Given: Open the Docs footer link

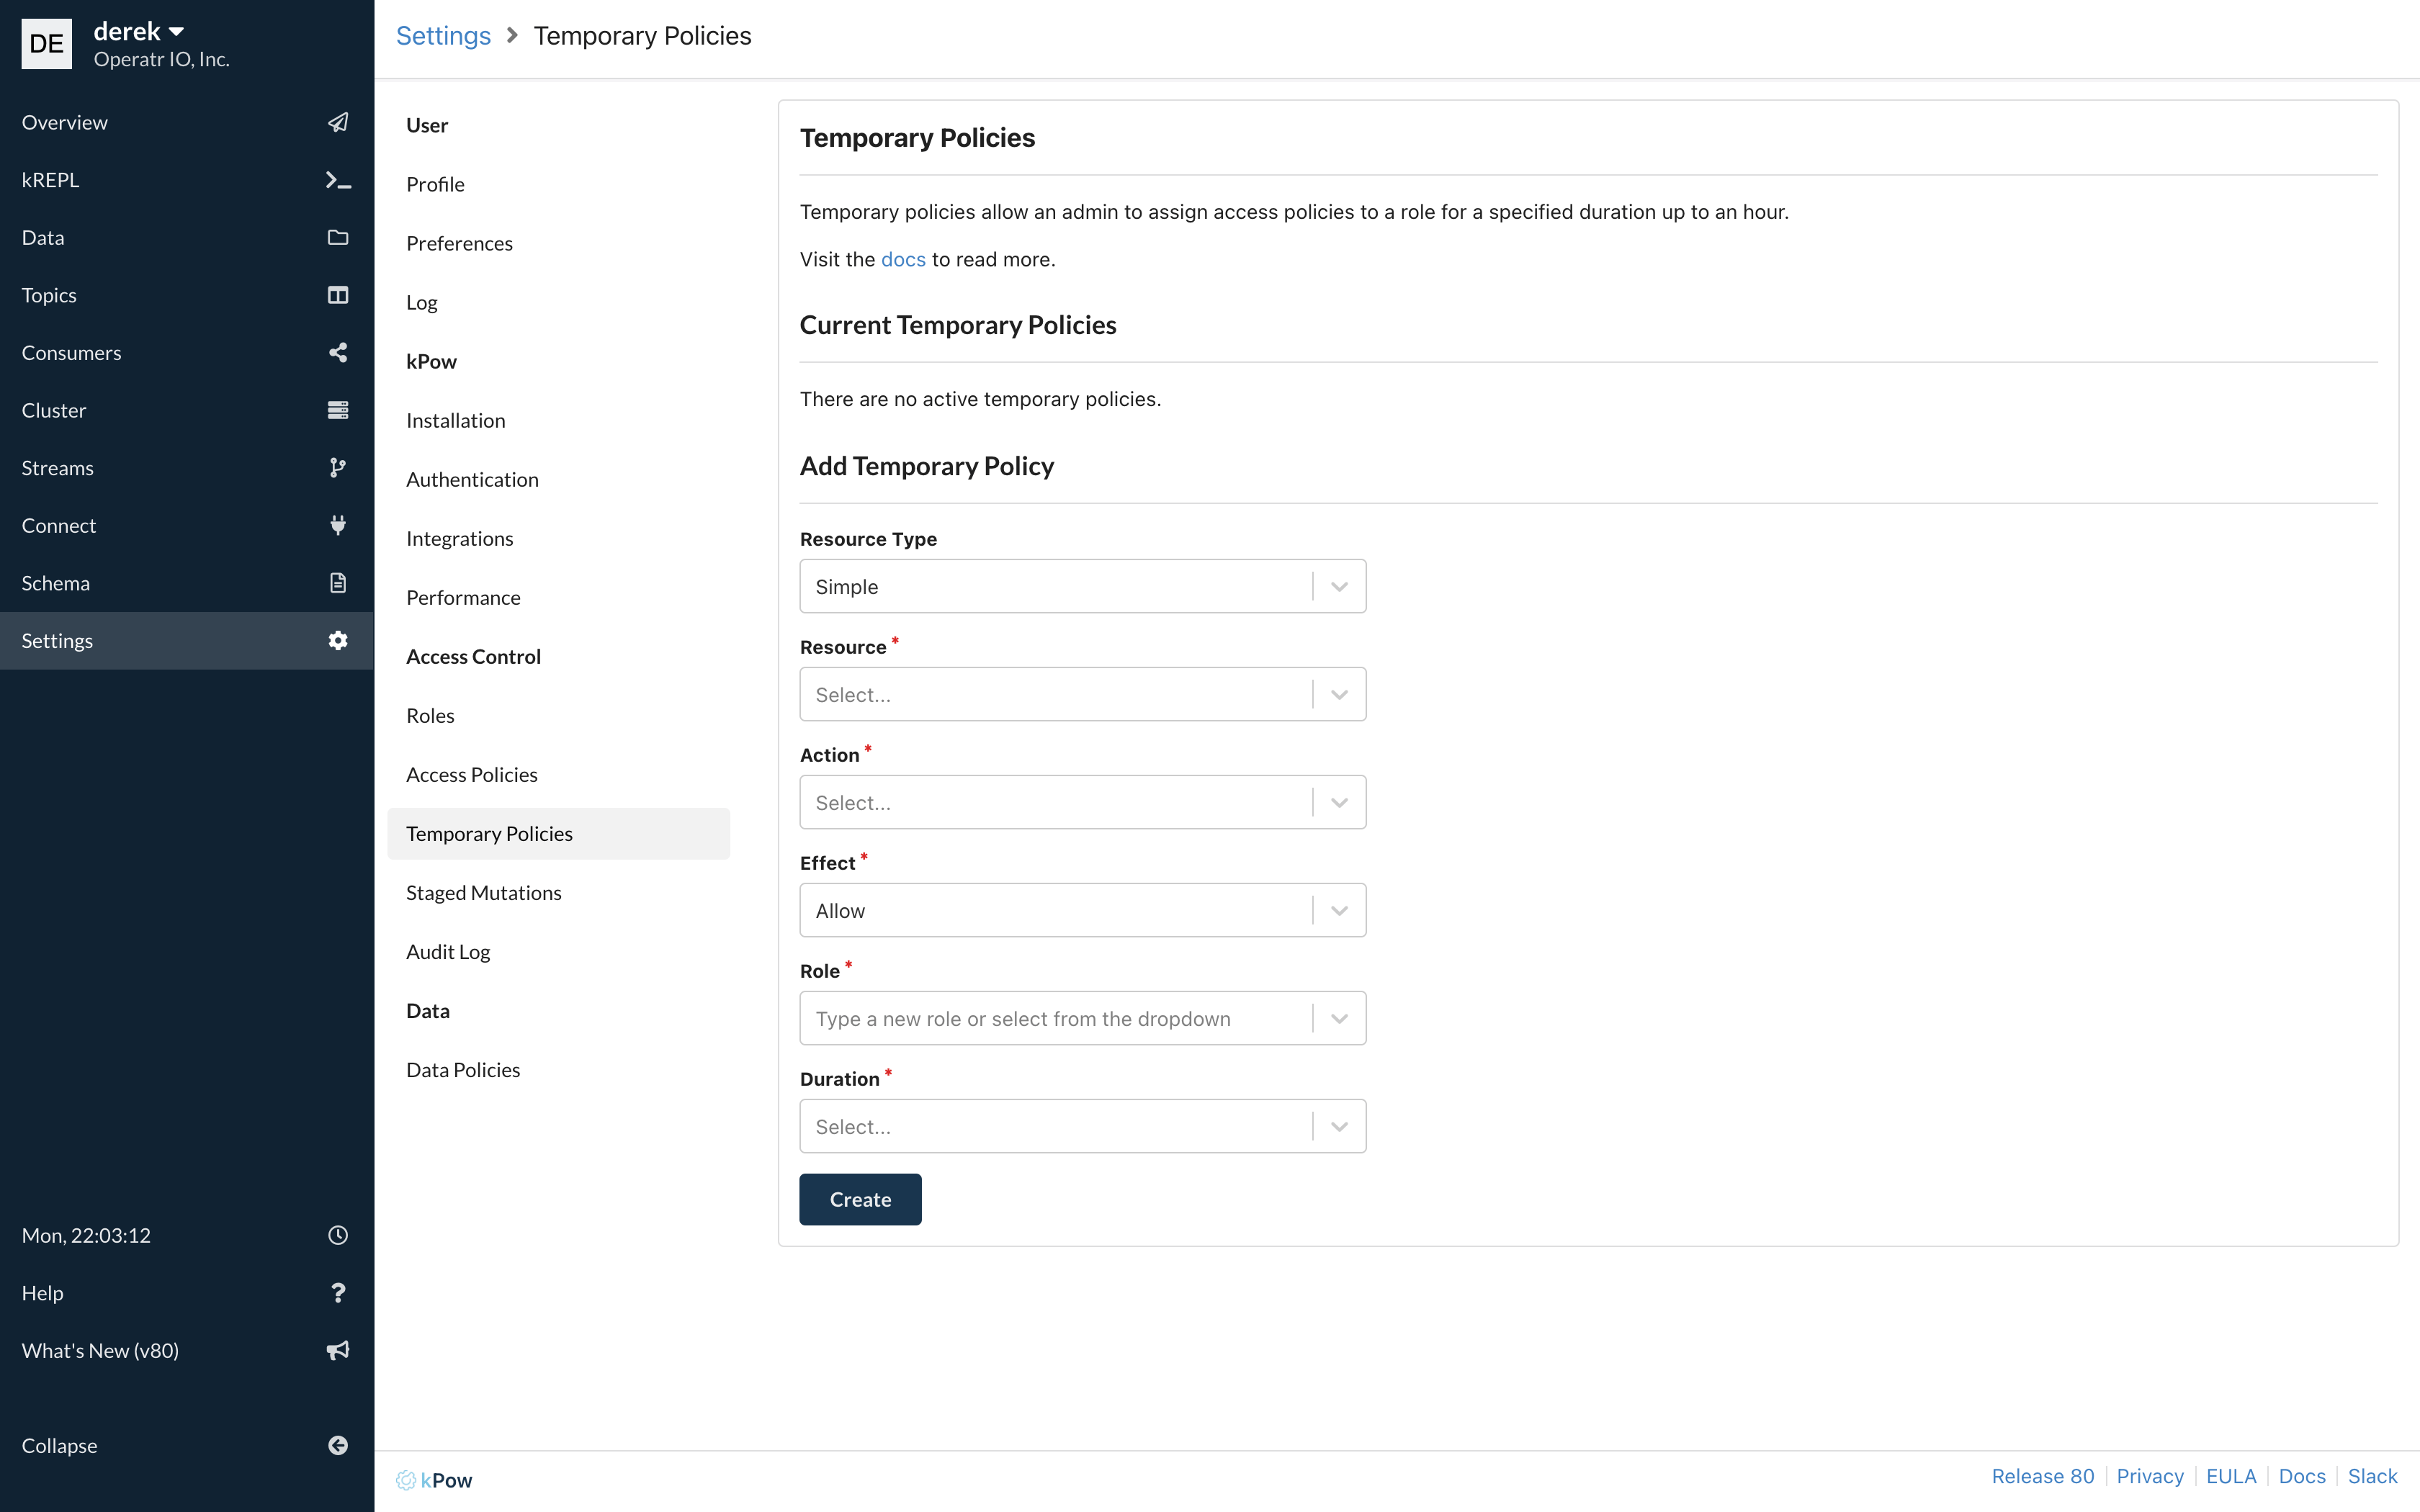Looking at the screenshot, I should coord(2302,1476).
